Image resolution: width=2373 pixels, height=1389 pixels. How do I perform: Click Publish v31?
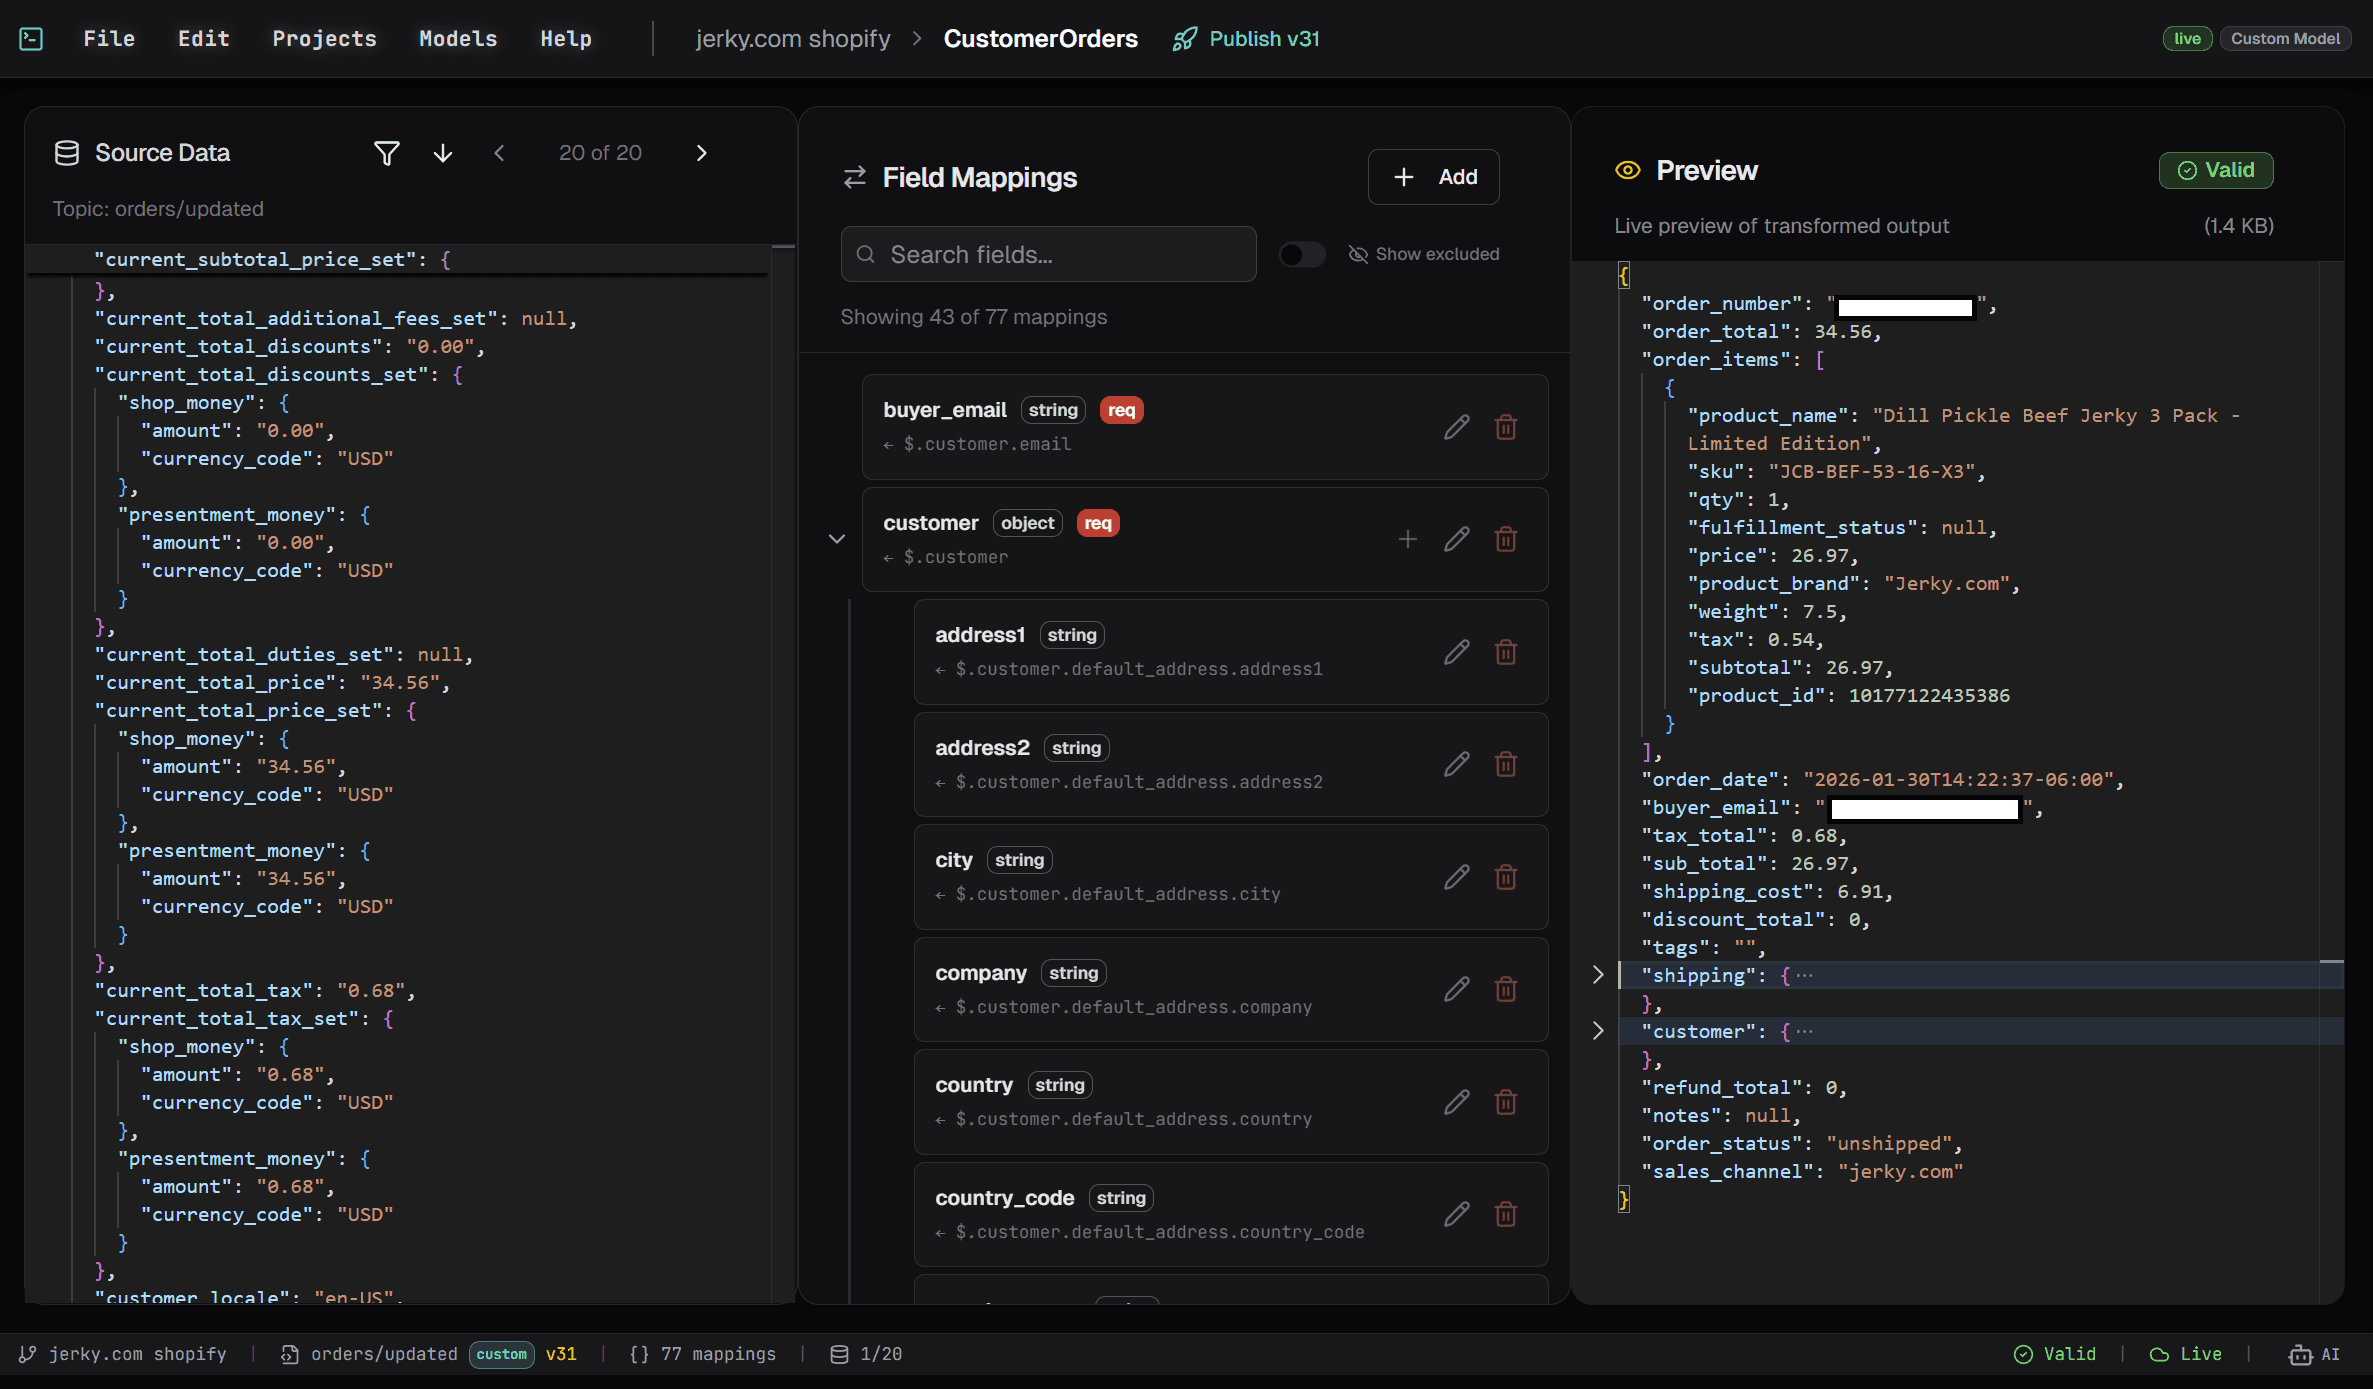[1246, 39]
